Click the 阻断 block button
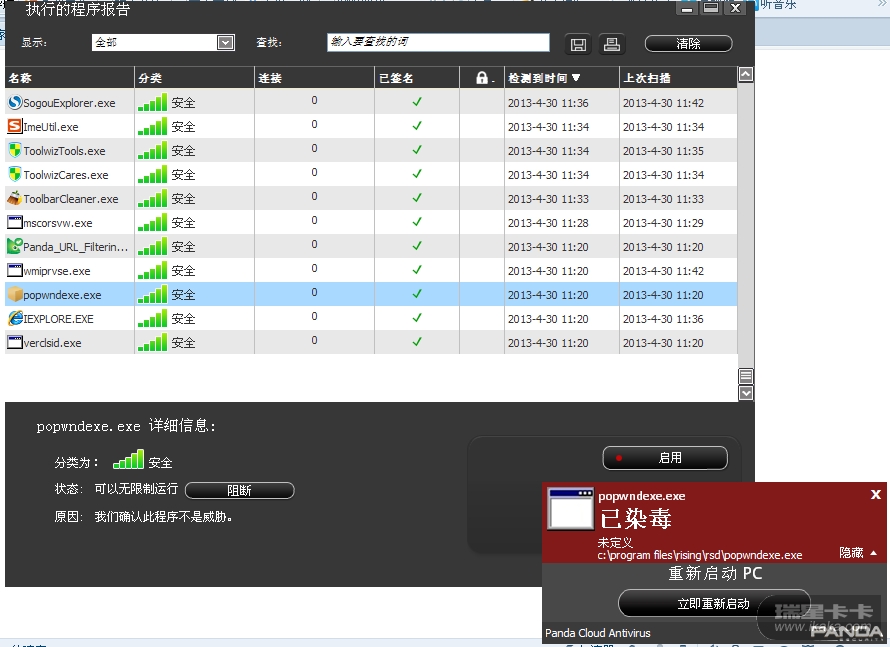 [240, 490]
